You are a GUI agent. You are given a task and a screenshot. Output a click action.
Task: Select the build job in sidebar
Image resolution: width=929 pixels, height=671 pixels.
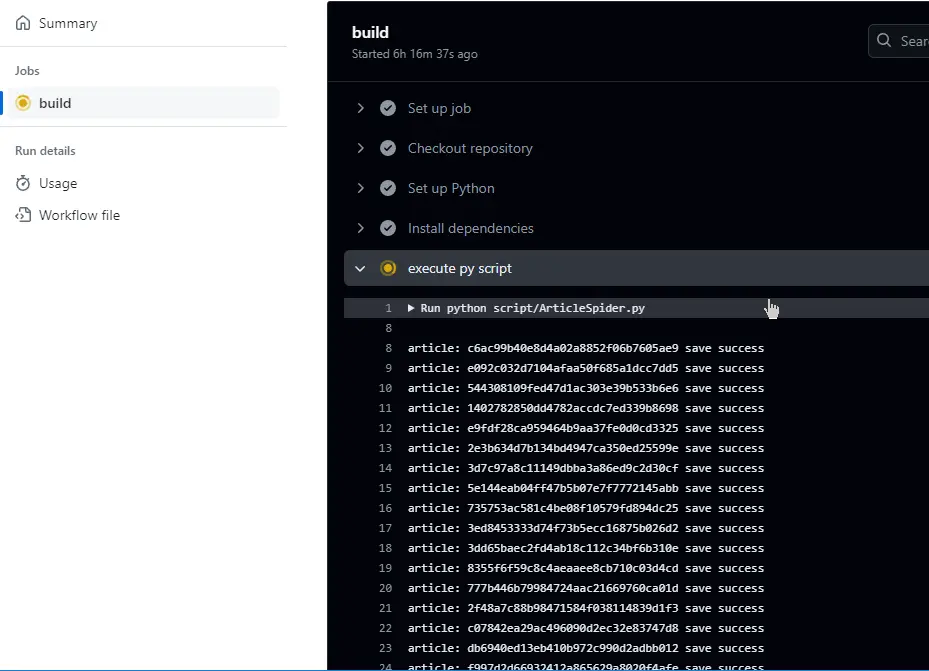click(143, 103)
